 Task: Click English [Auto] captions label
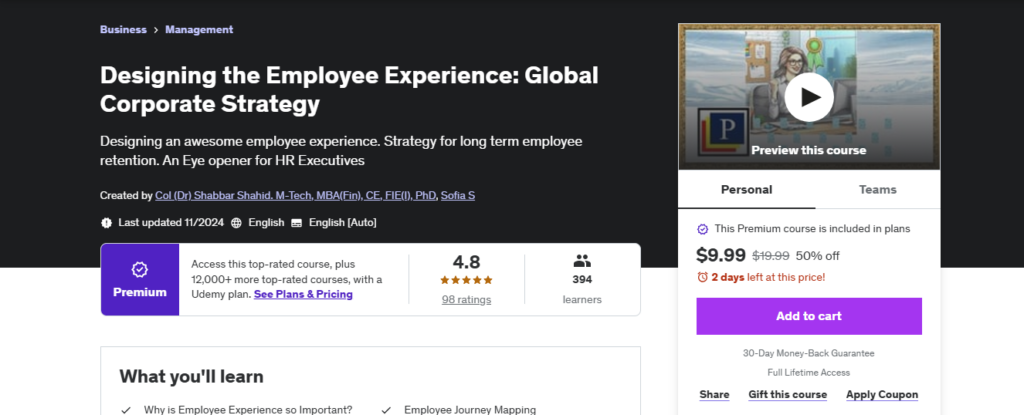pos(343,223)
